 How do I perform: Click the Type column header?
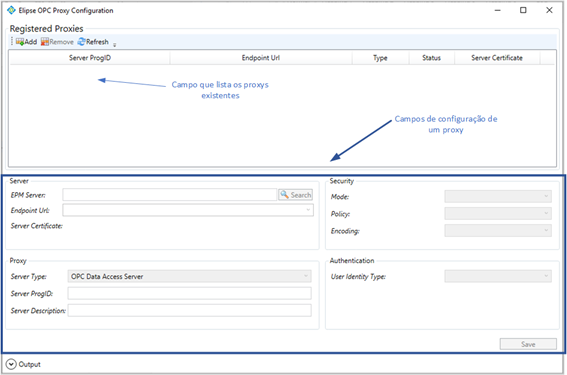click(380, 58)
